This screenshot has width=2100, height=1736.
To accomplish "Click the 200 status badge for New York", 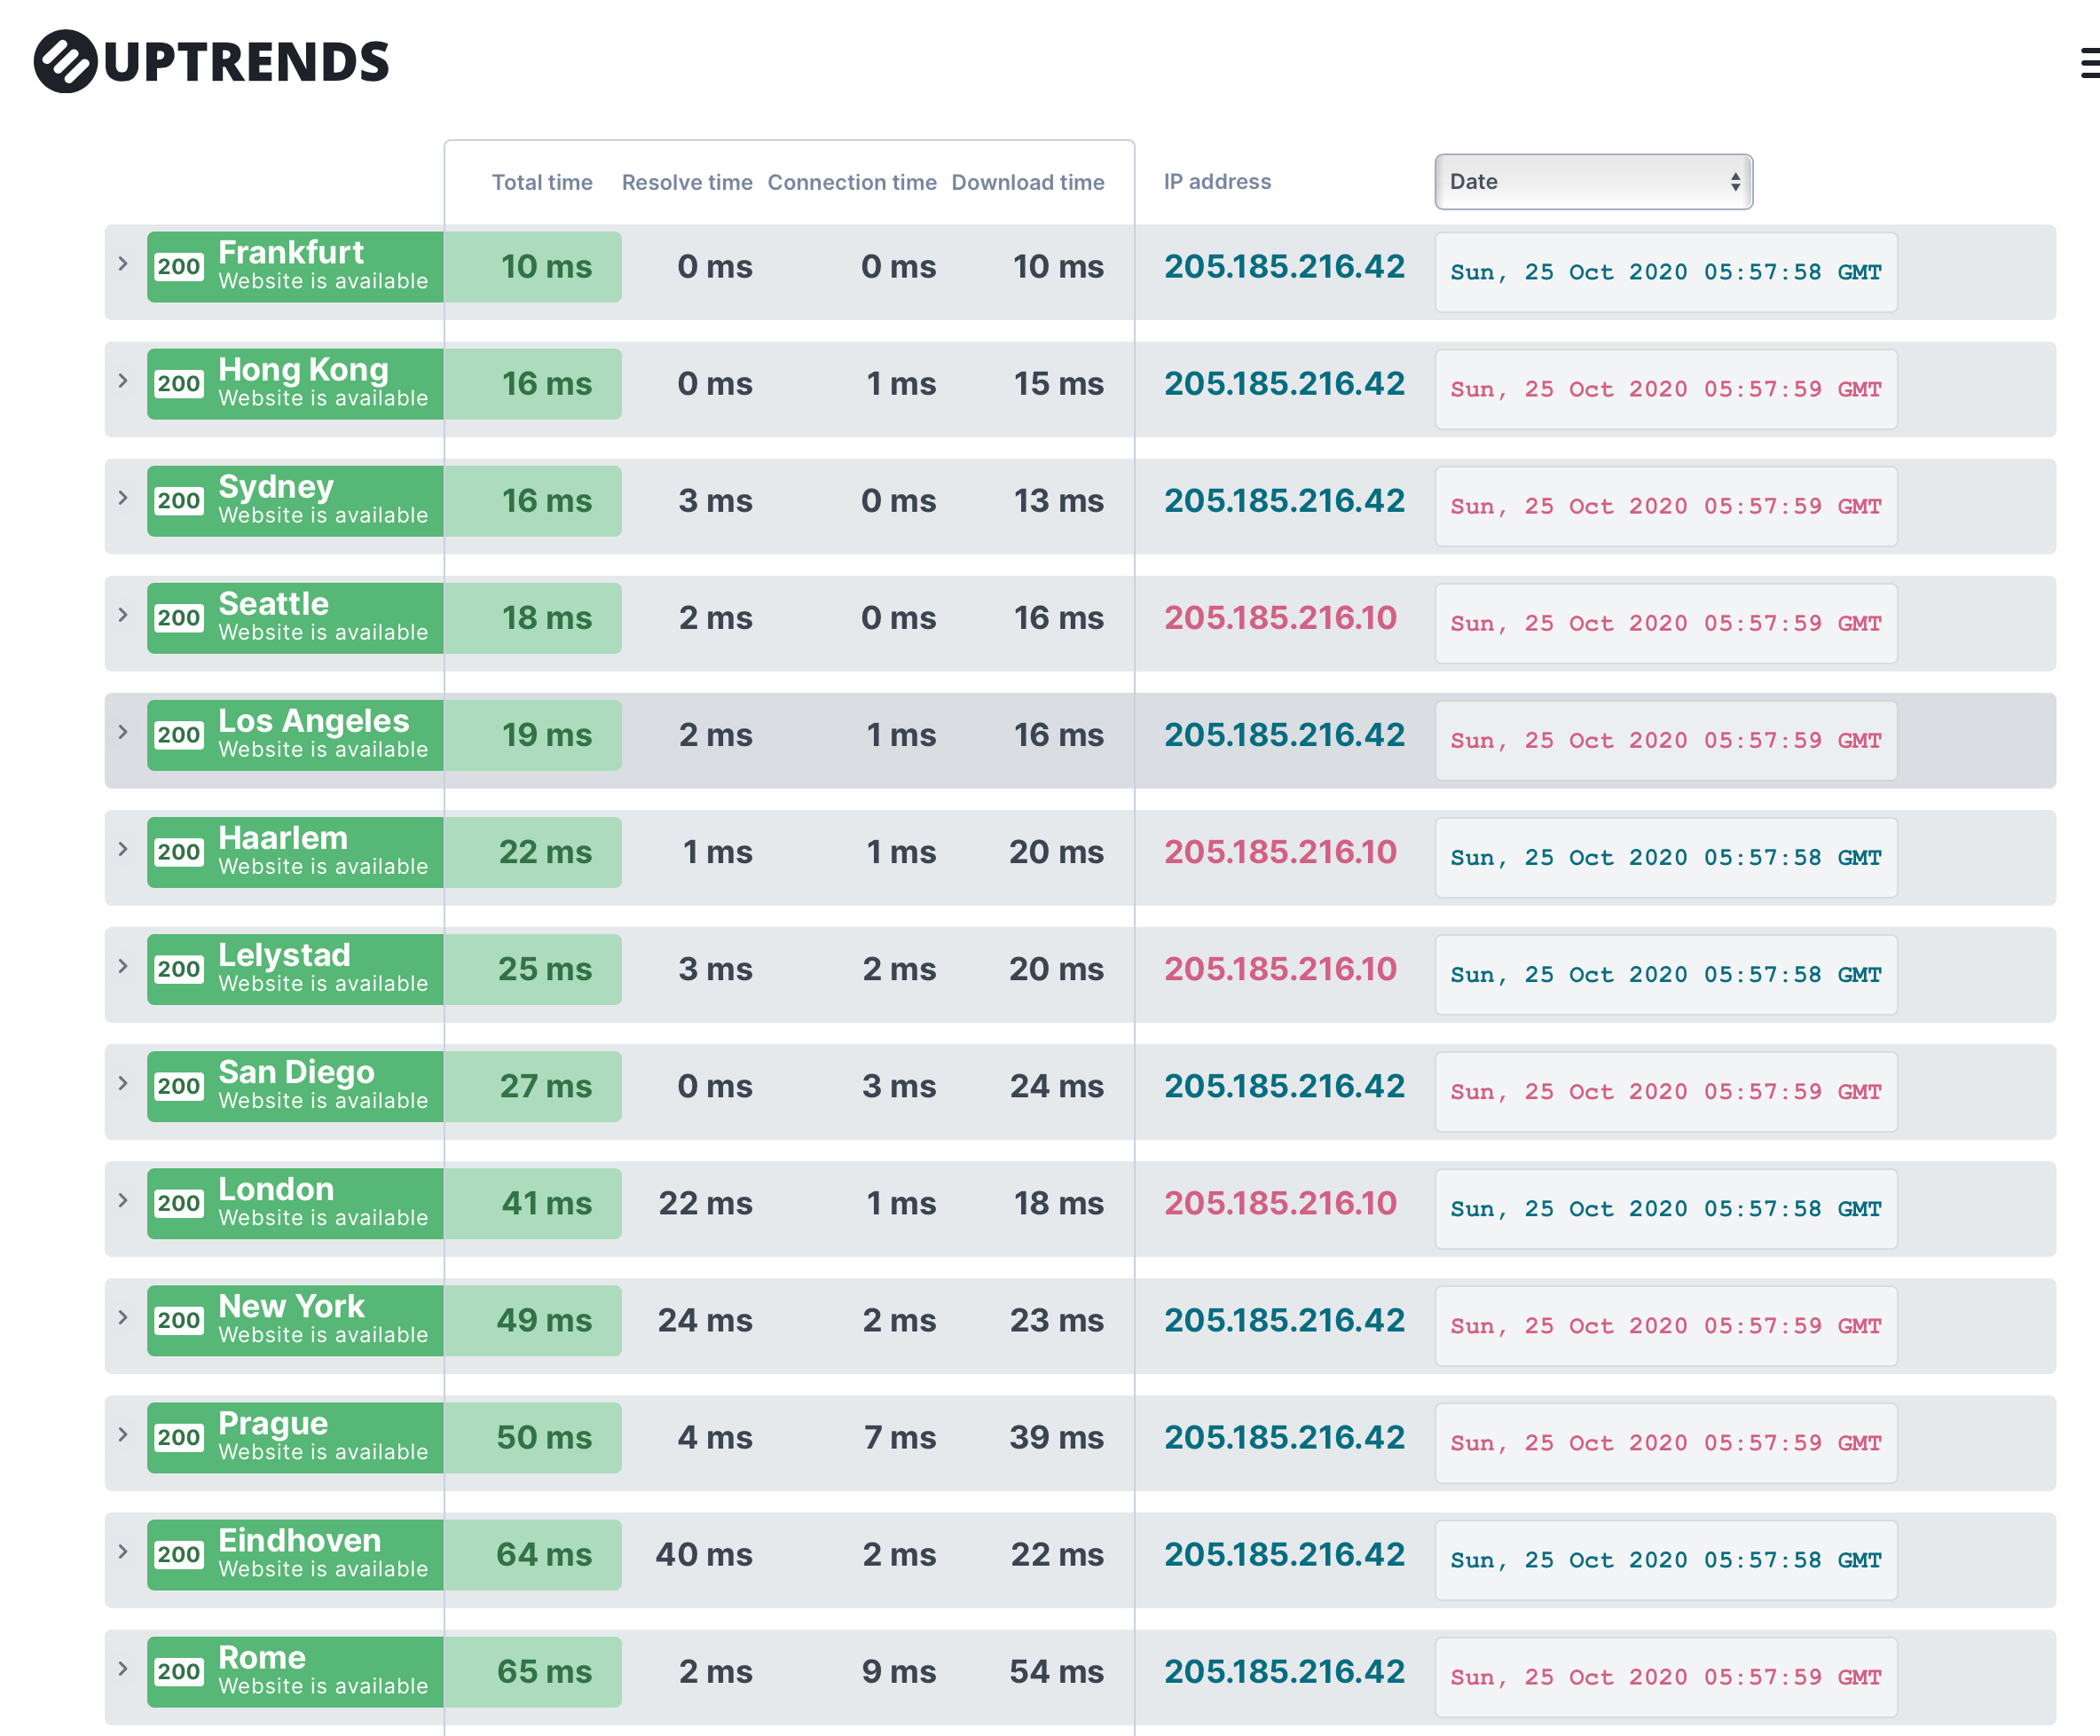I will tap(179, 1320).
